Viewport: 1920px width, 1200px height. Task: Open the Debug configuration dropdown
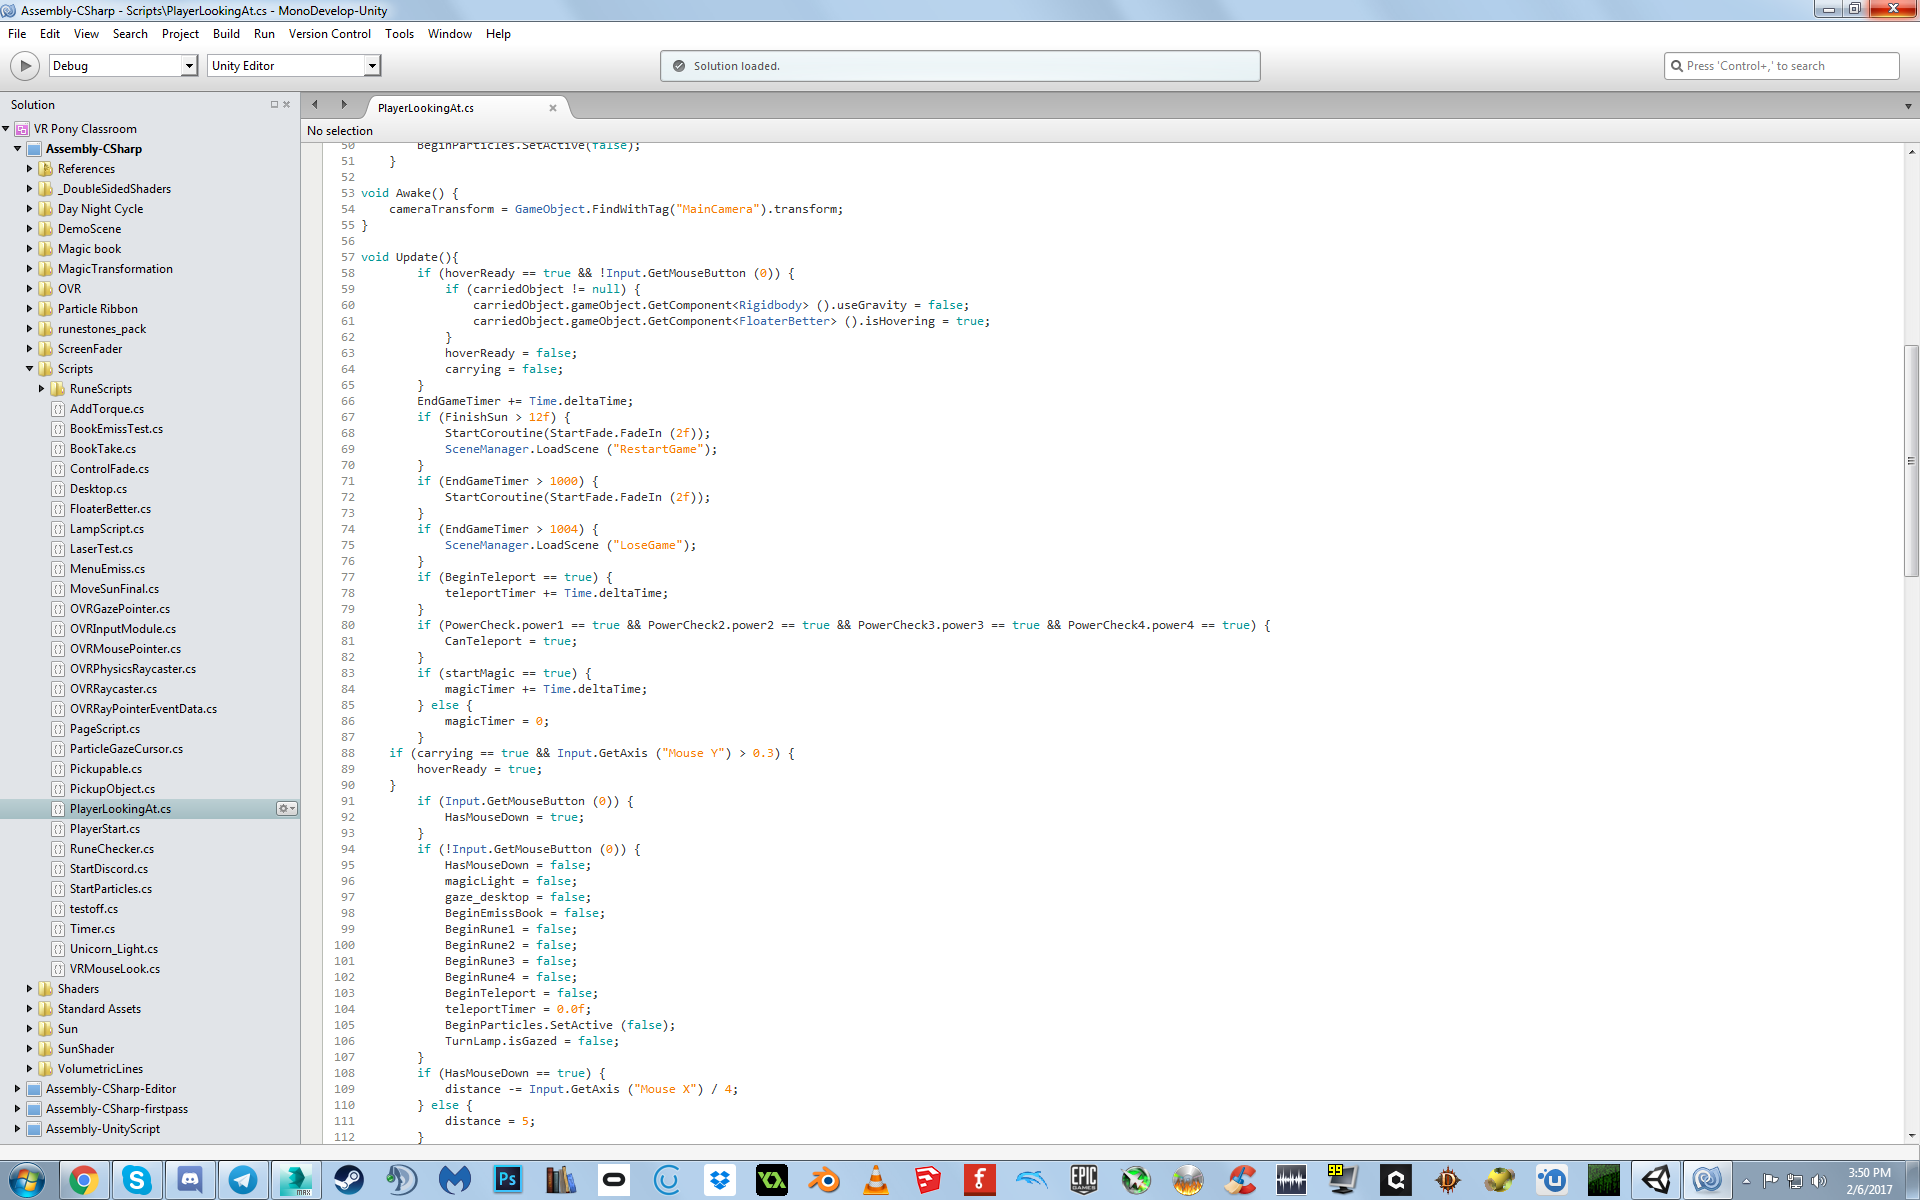[188, 66]
